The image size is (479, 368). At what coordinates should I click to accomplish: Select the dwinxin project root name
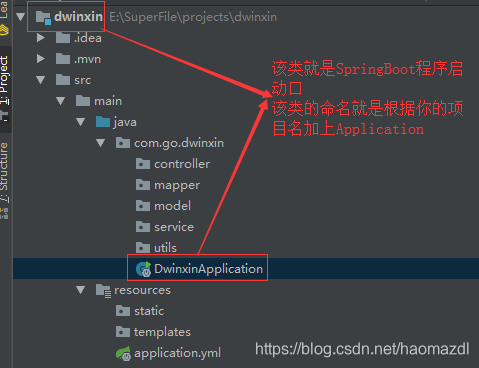pyautogui.click(x=78, y=17)
